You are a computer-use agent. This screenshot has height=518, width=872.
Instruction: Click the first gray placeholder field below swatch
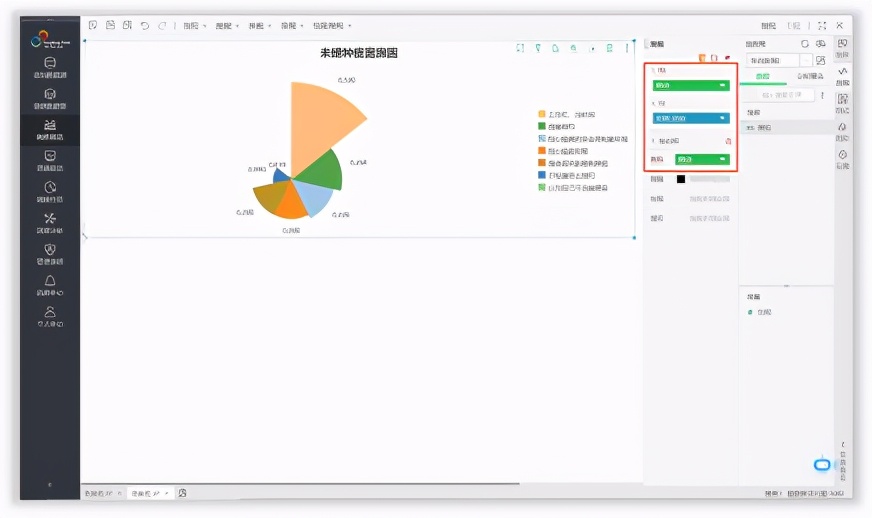710,199
